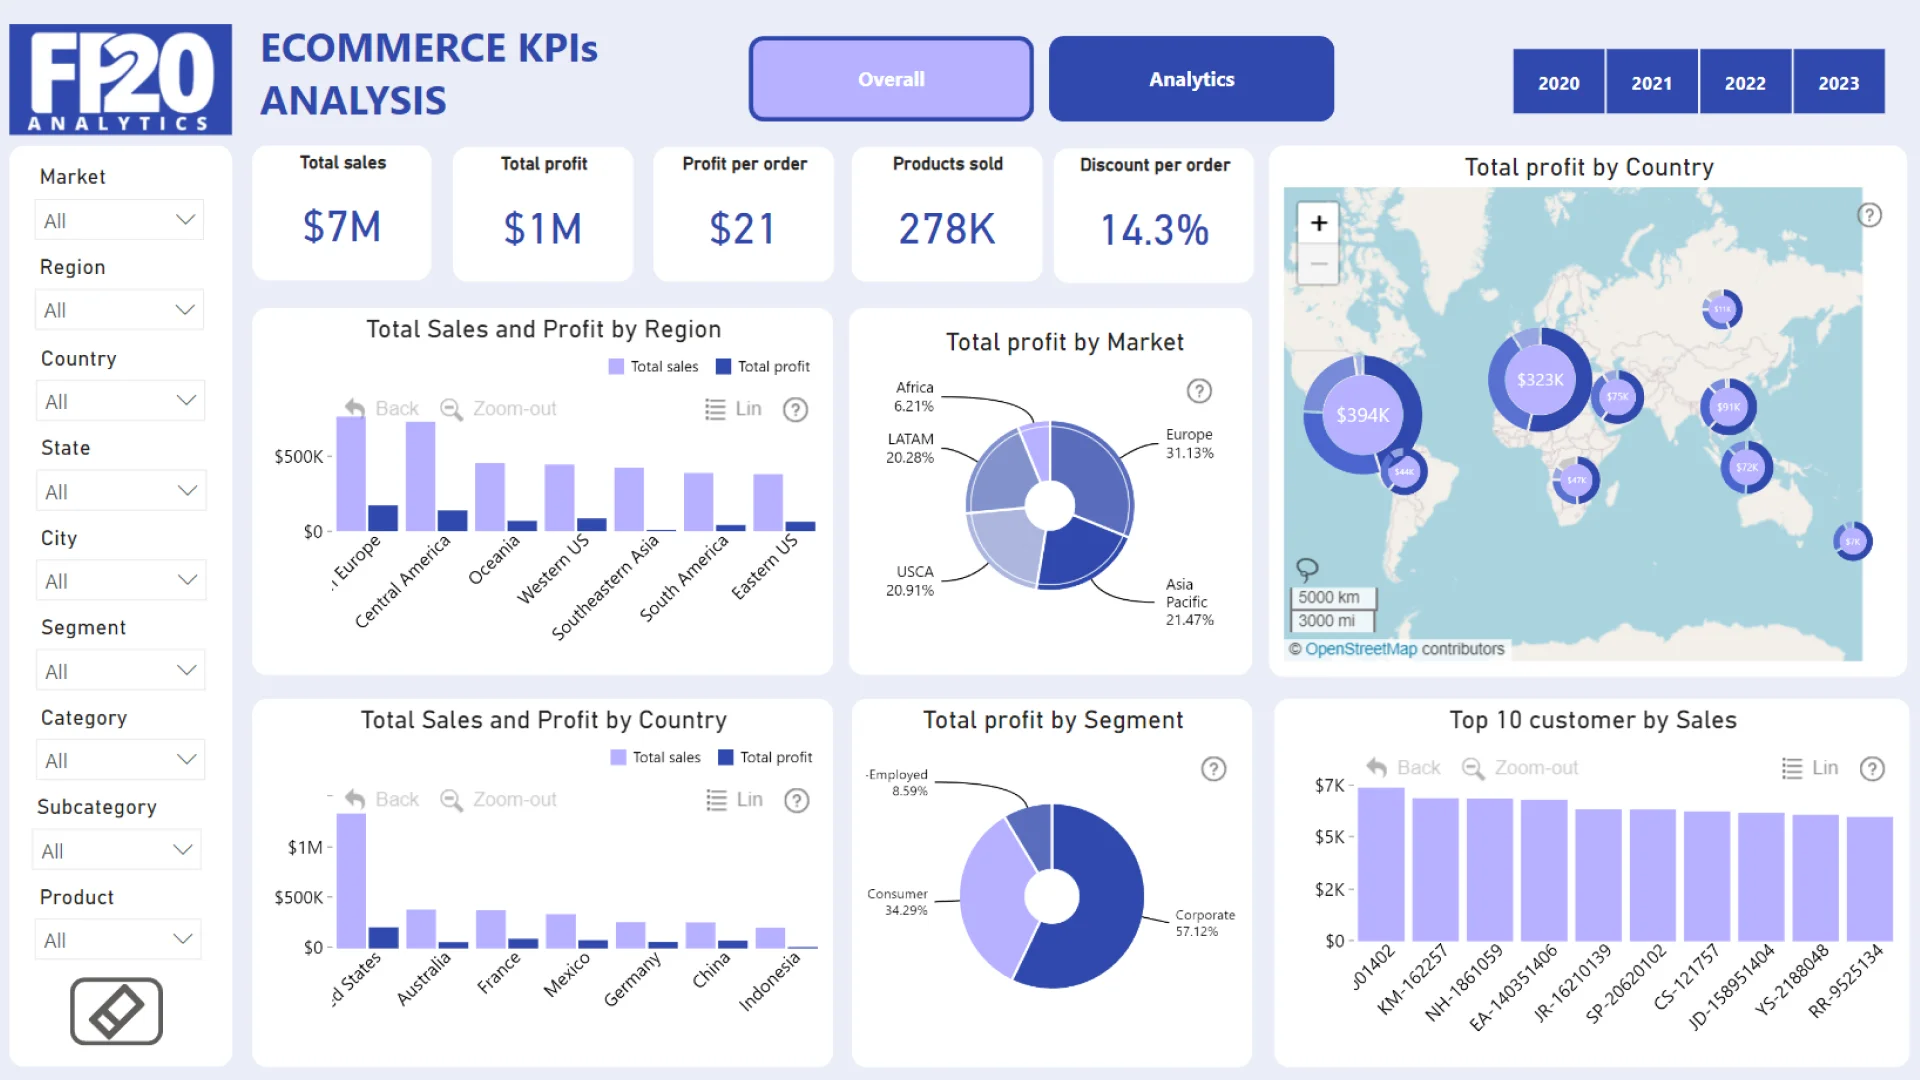Toggle Total sales legend in Region chart

tap(653, 367)
